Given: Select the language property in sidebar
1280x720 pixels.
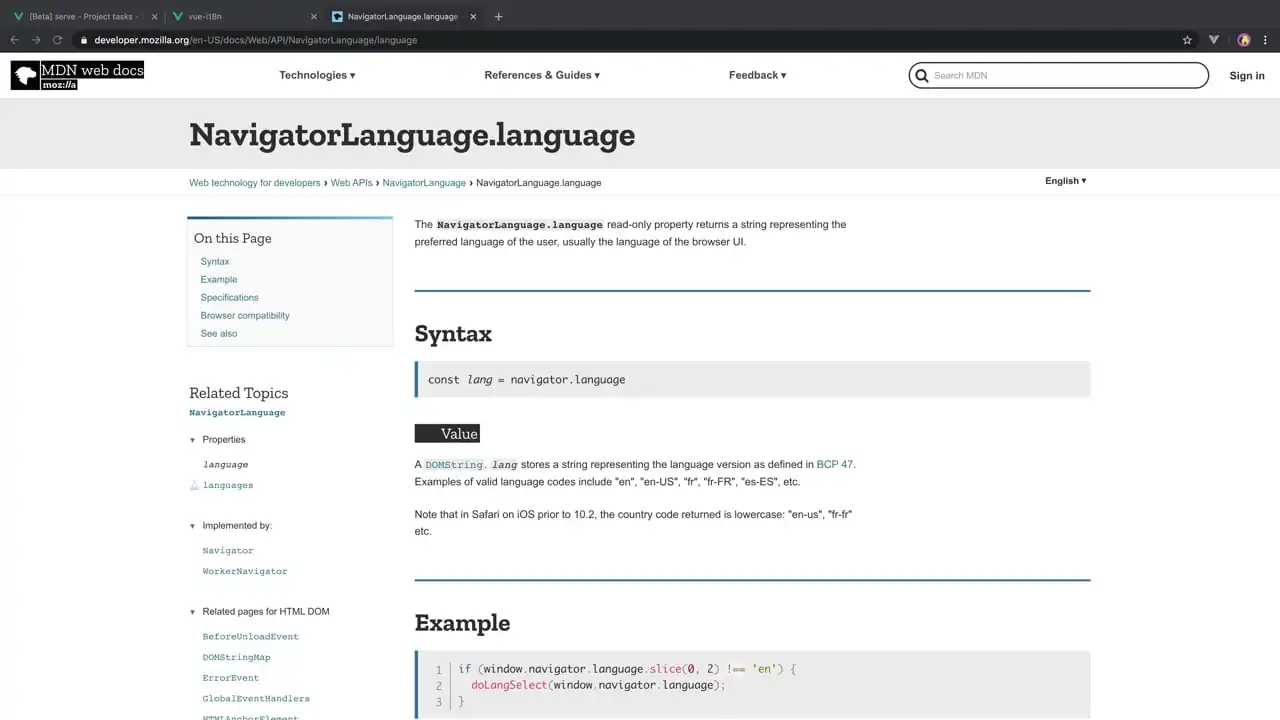Looking at the screenshot, I should [x=225, y=465].
